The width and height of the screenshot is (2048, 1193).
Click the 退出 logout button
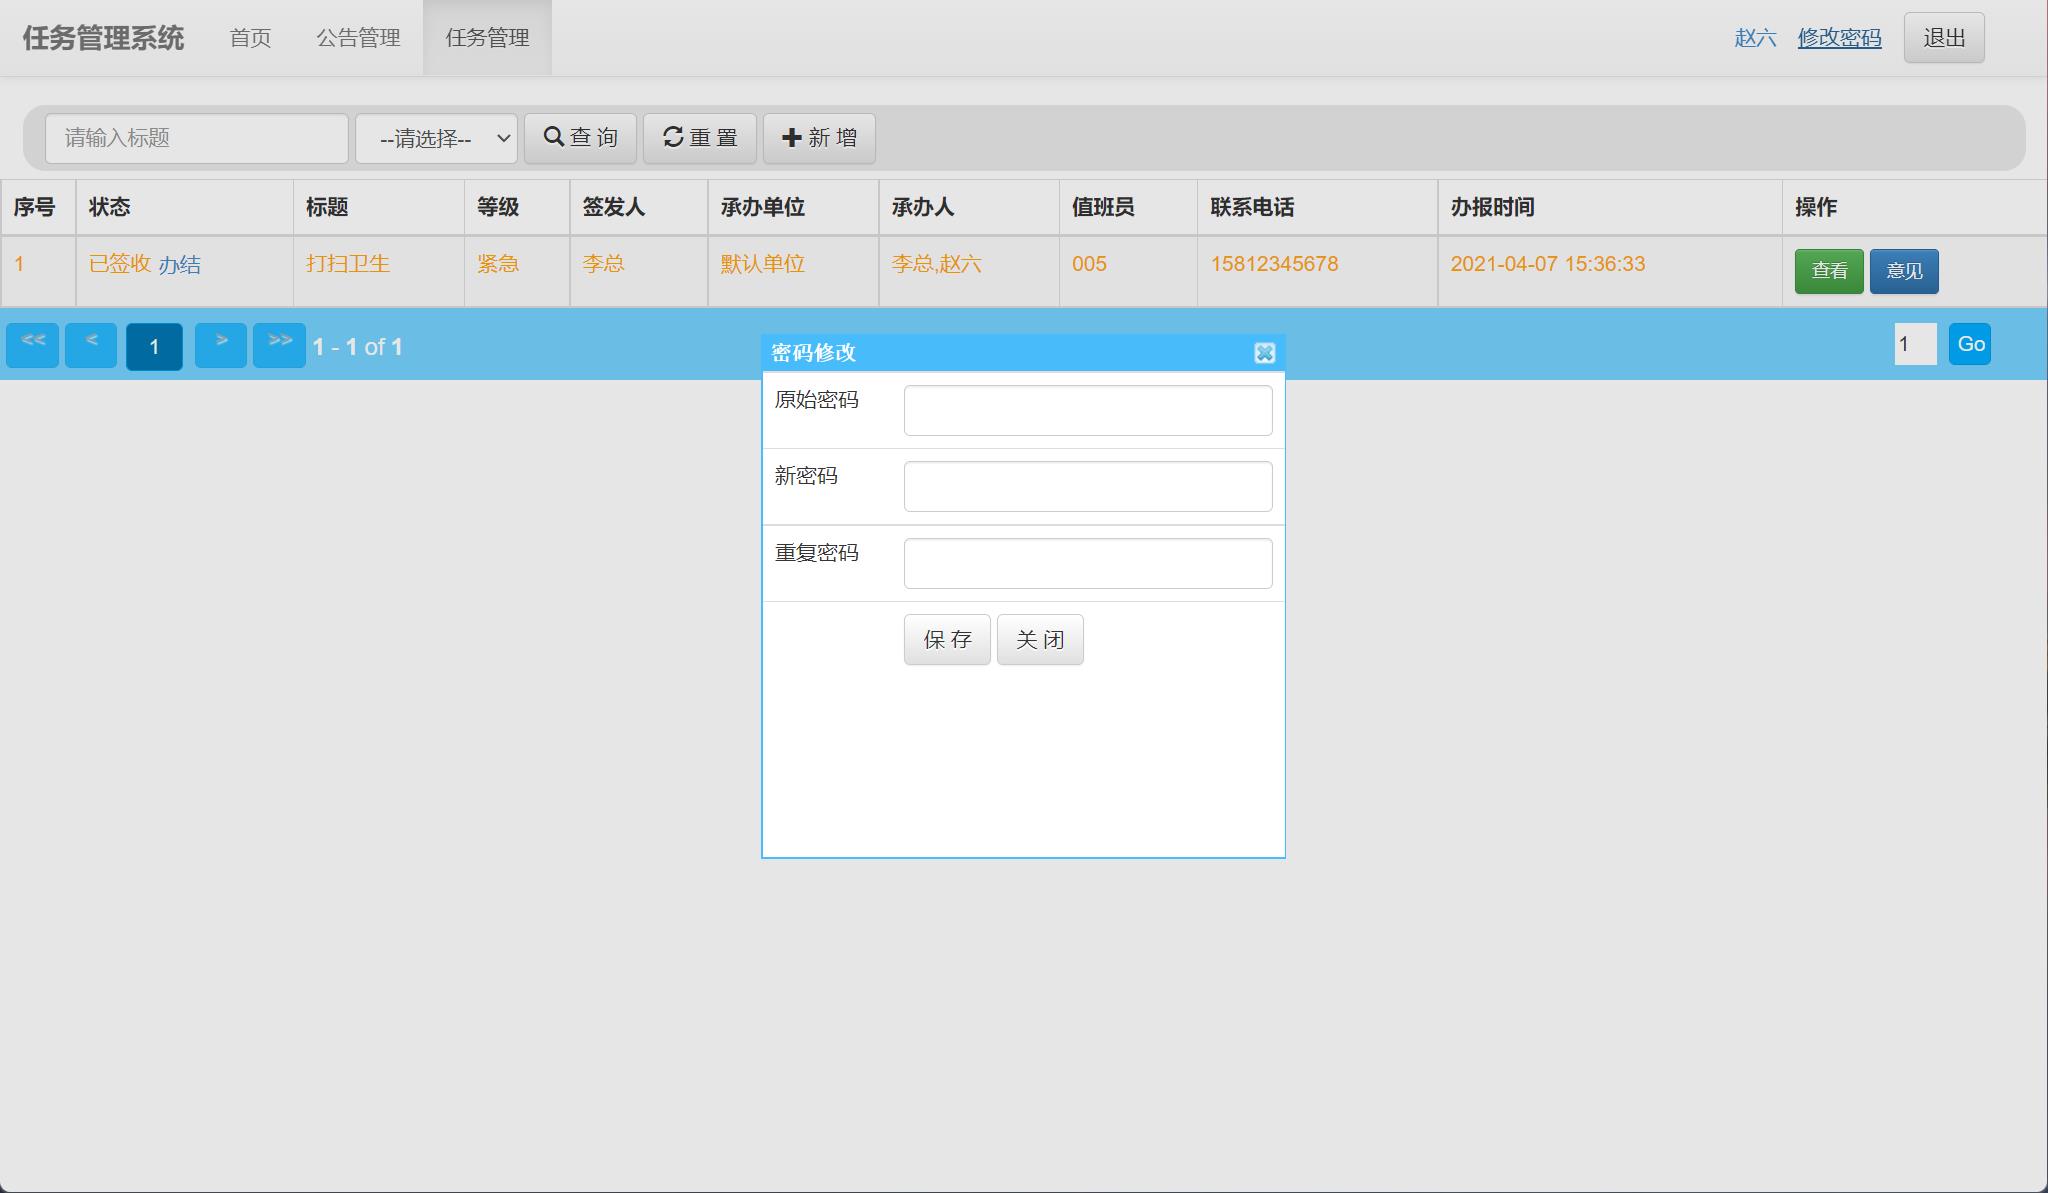pos(1942,36)
